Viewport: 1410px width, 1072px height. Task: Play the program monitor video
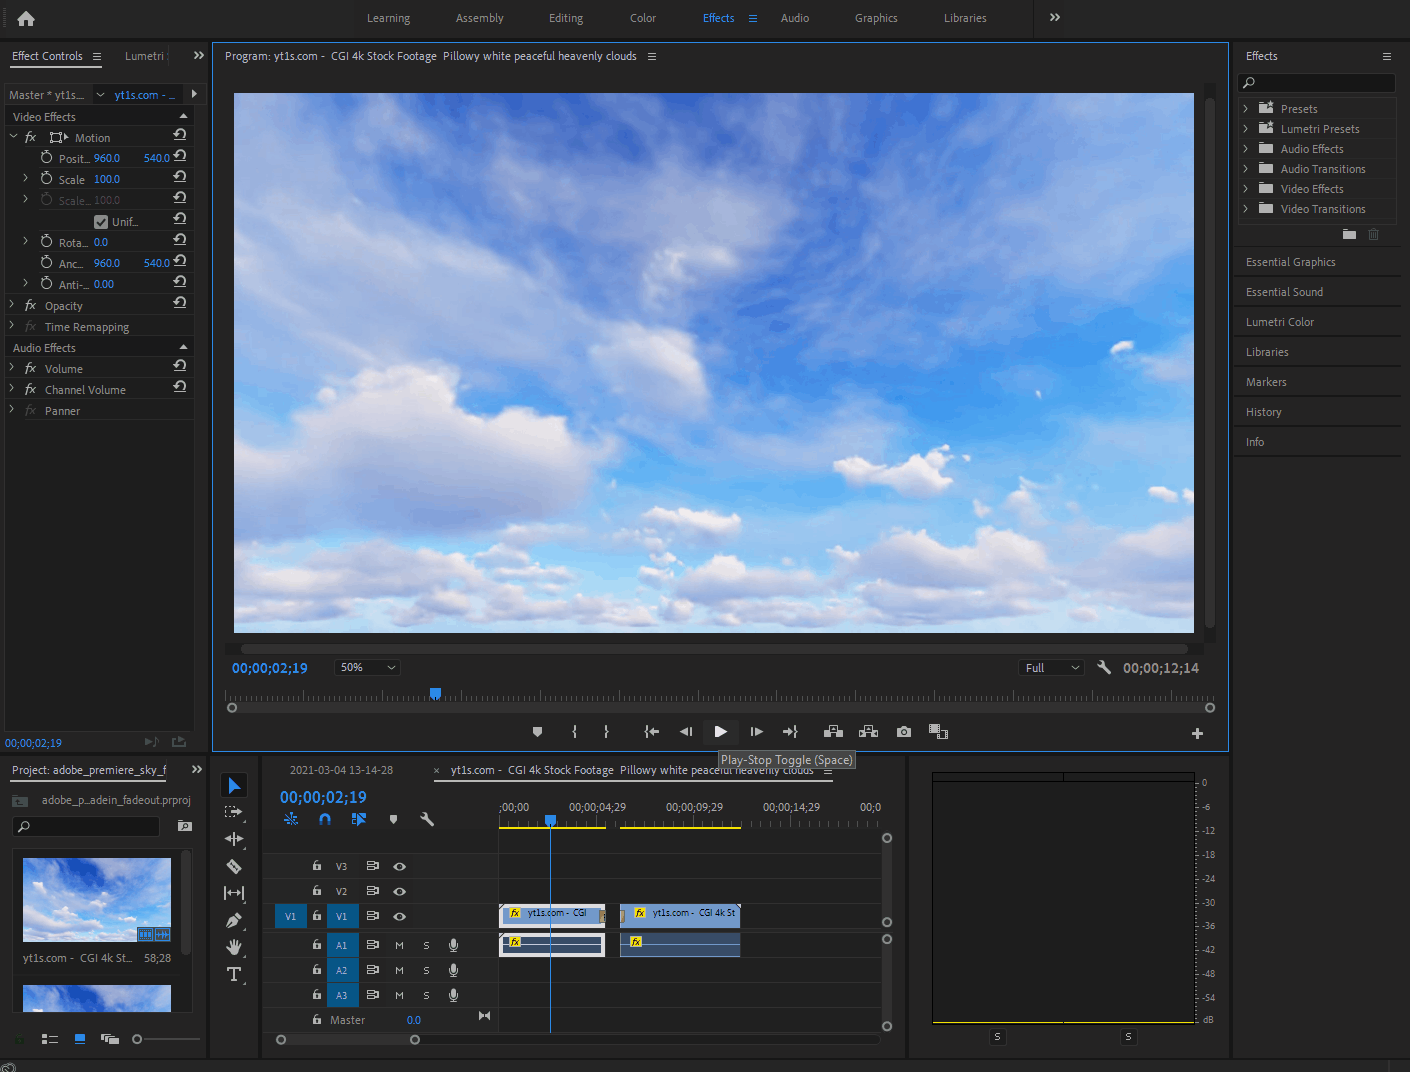721,732
